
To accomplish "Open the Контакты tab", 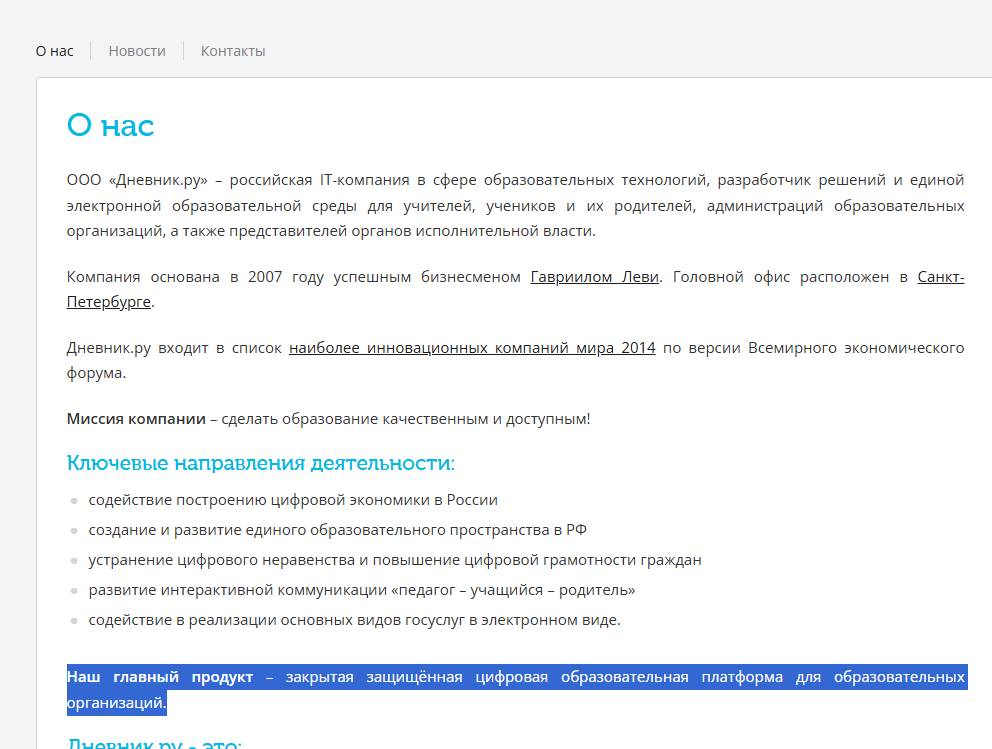I will [x=233, y=51].
